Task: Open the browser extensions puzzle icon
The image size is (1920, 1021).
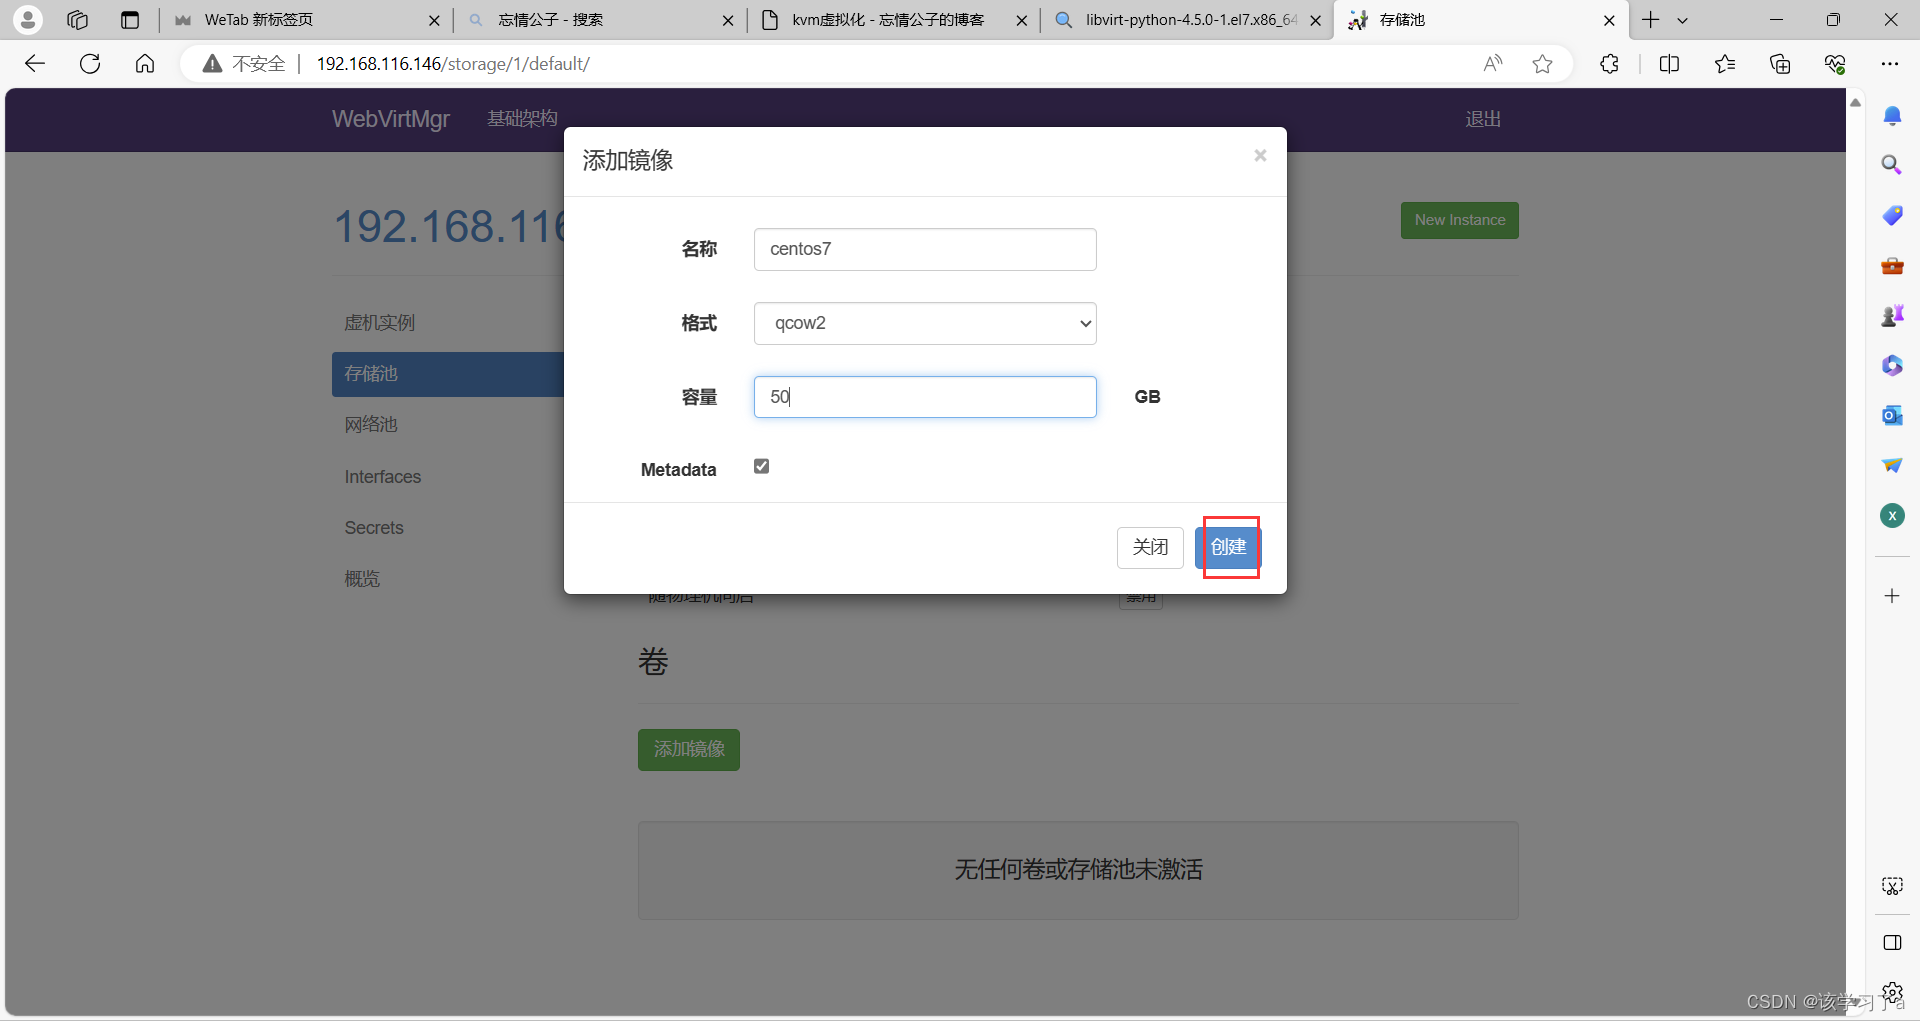Action: (x=1609, y=64)
